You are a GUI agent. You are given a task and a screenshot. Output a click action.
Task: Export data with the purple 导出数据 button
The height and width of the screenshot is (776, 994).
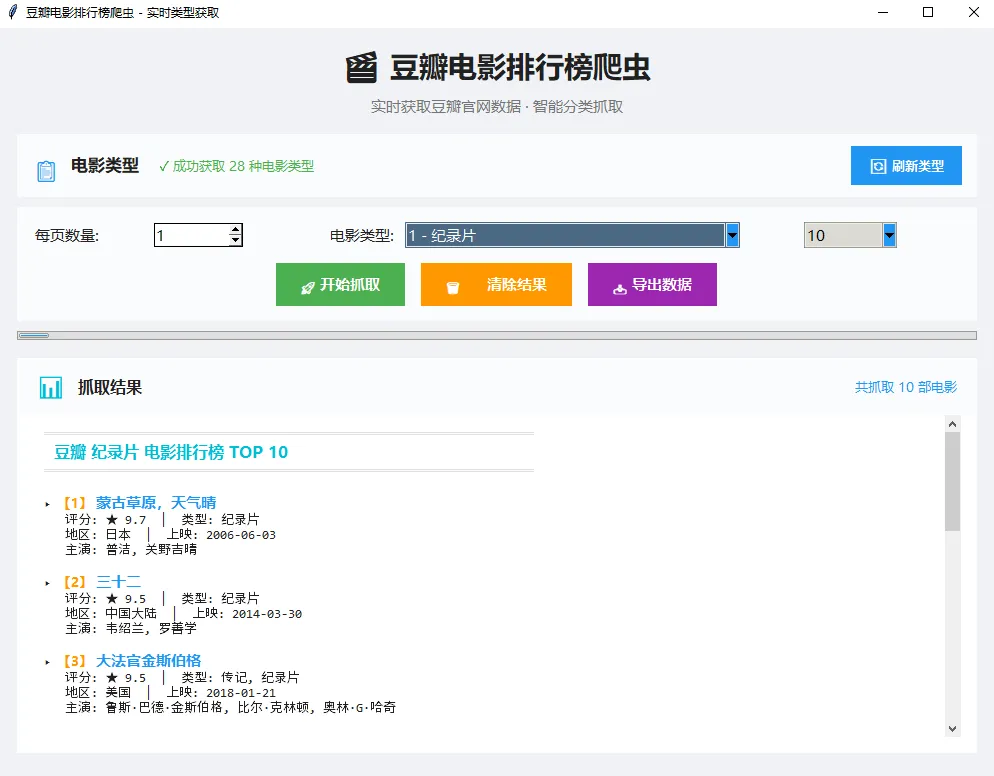(652, 285)
